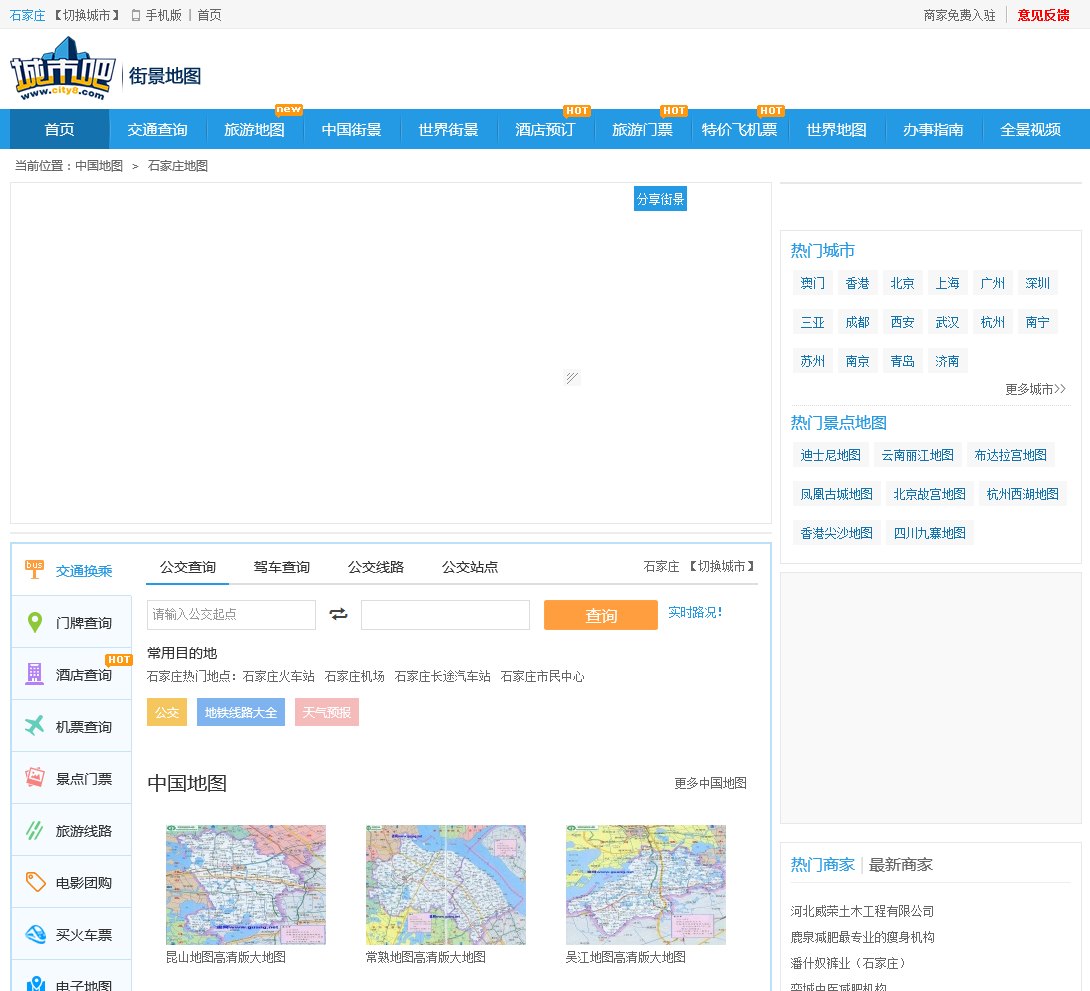Click the green location pin icon for 门牌查询
The height and width of the screenshot is (991, 1090).
(35, 623)
